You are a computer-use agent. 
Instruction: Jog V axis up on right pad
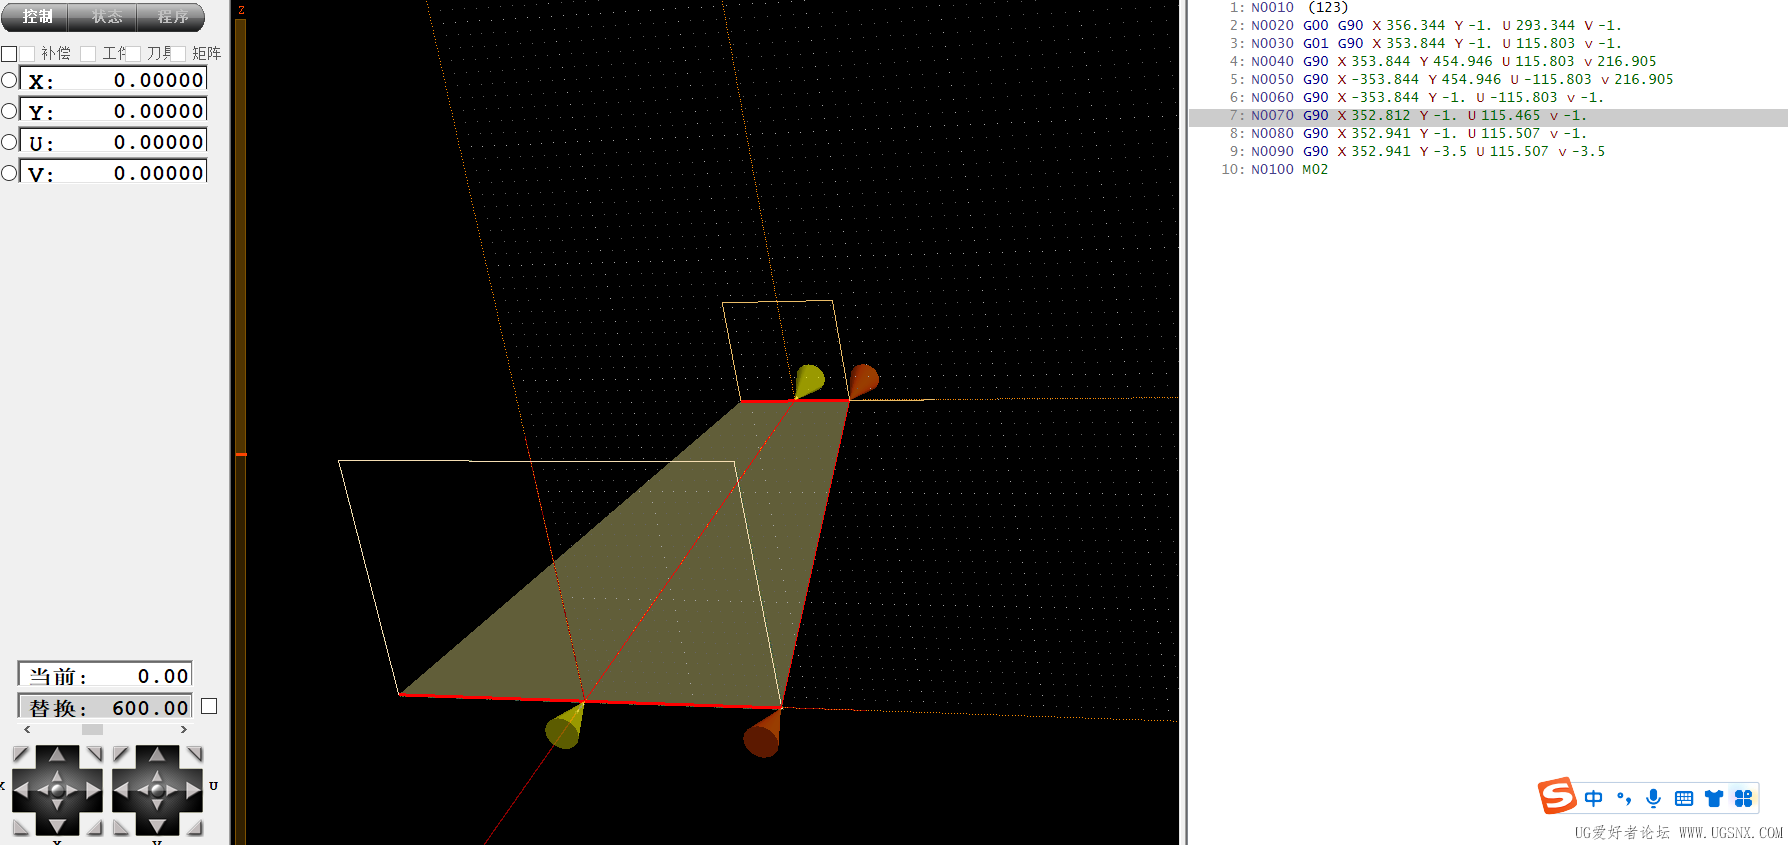click(x=157, y=754)
